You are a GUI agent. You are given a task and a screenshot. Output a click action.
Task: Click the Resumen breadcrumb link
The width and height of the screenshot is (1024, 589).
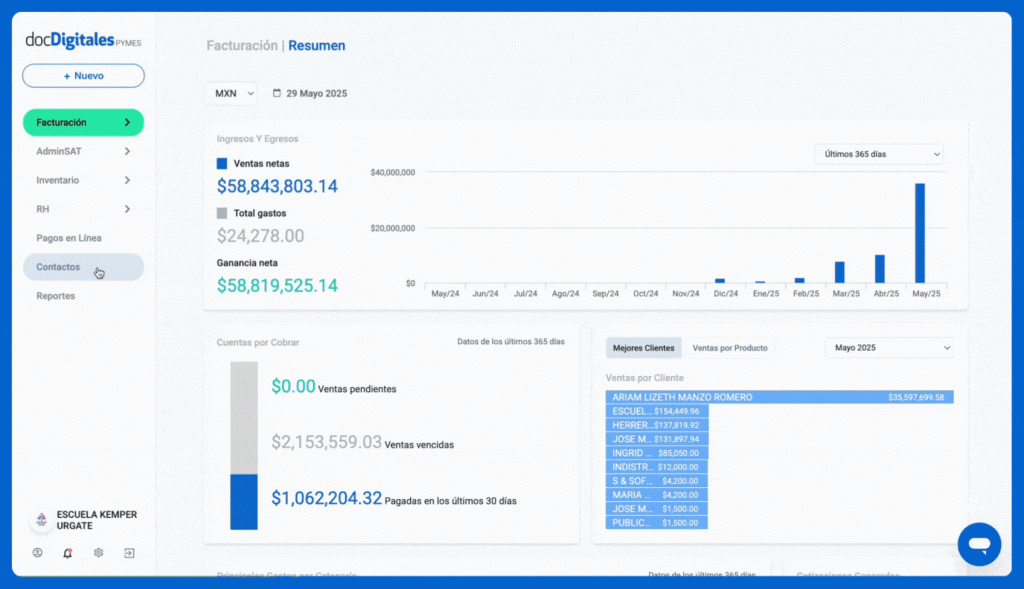317,46
